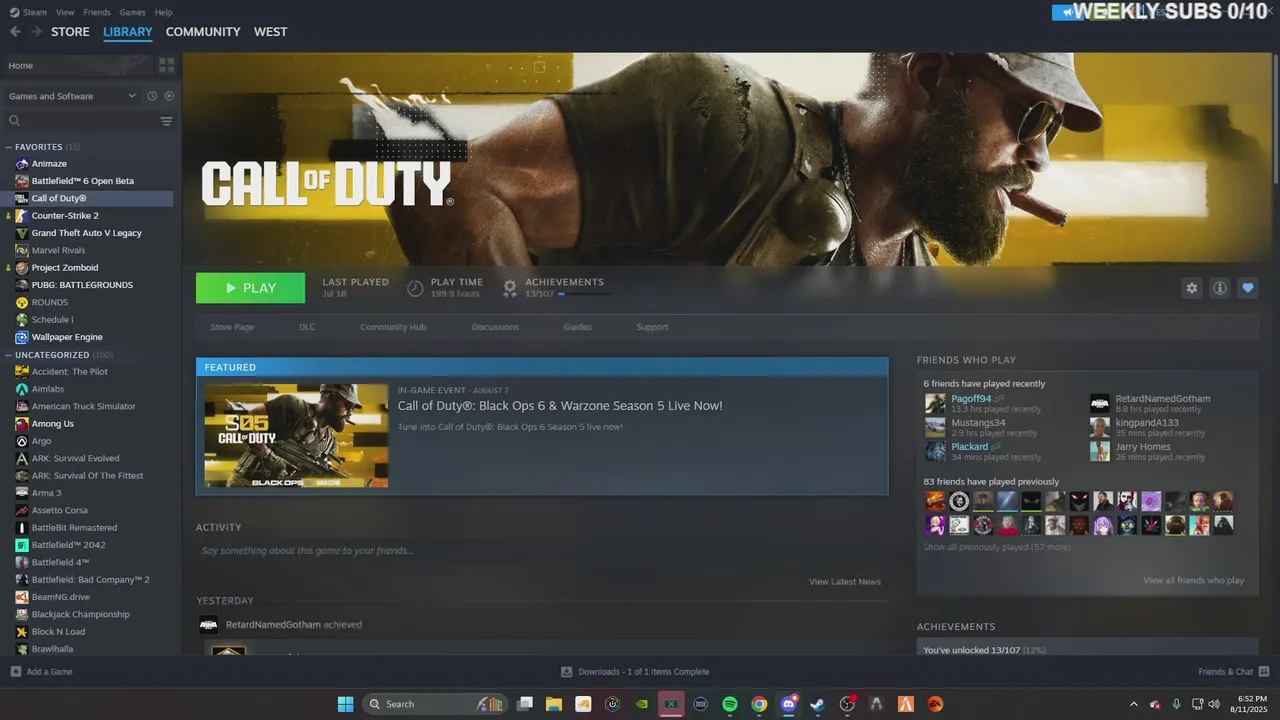This screenshot has width=1280, height=720.
Task: Go forward with the right arrow icon
Action: tap(37, 32)
